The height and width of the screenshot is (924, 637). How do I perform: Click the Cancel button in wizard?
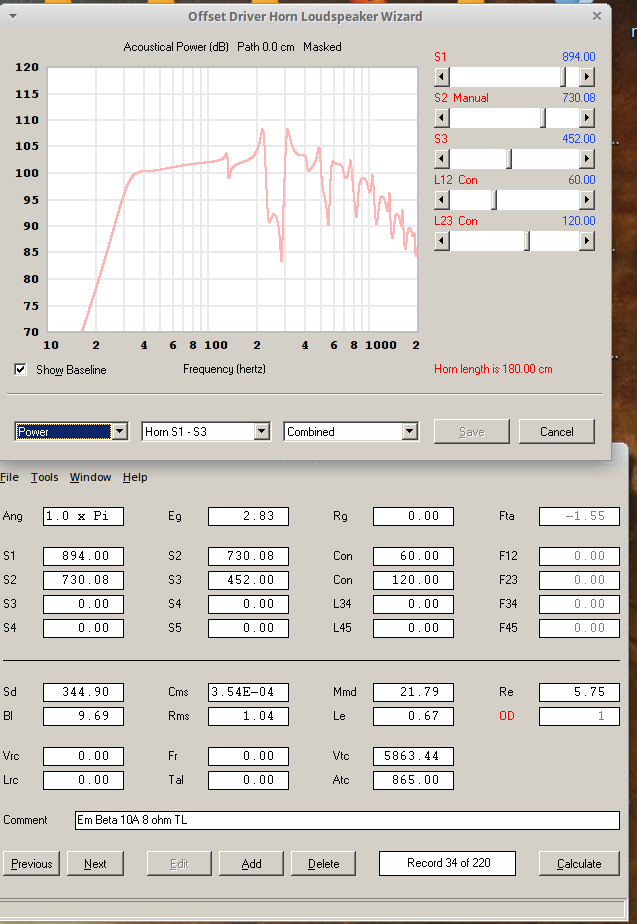(557, 431)
